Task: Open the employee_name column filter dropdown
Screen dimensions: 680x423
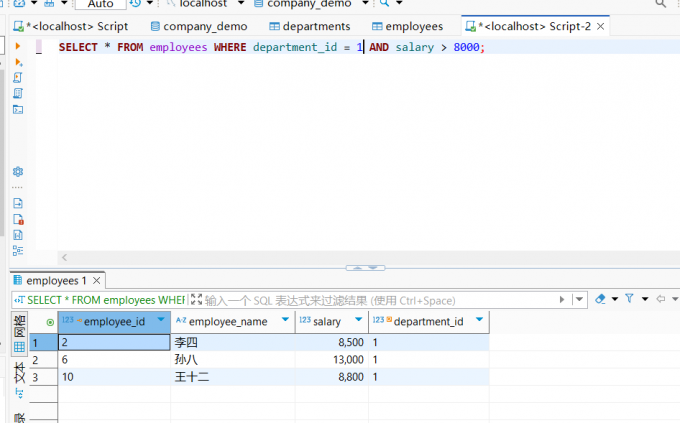Action: point(285,320)
